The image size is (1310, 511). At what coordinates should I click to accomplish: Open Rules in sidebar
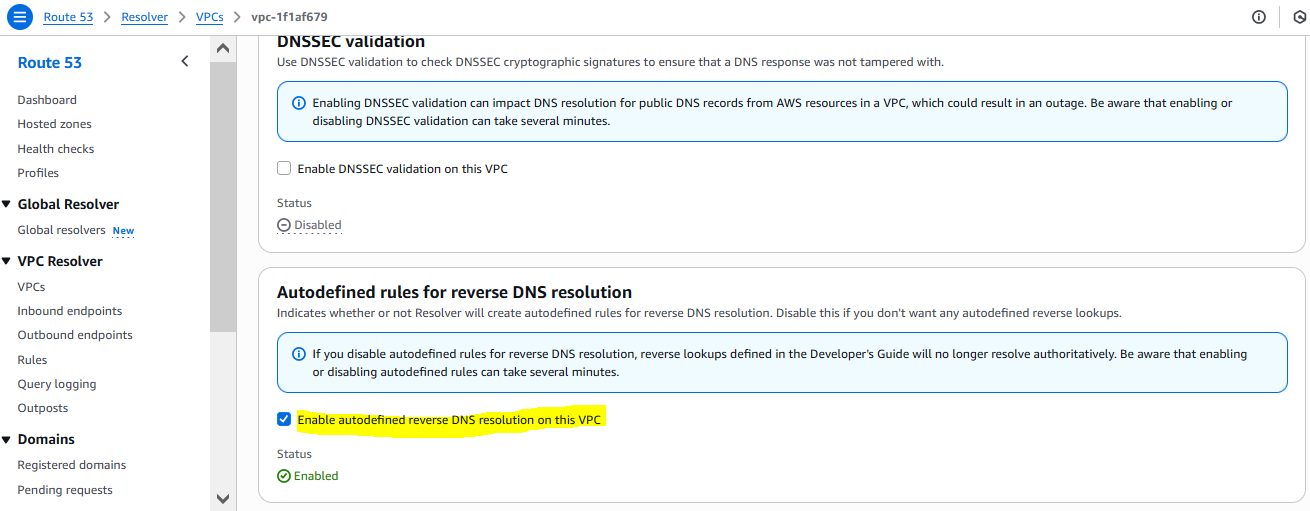click(32, 360)
